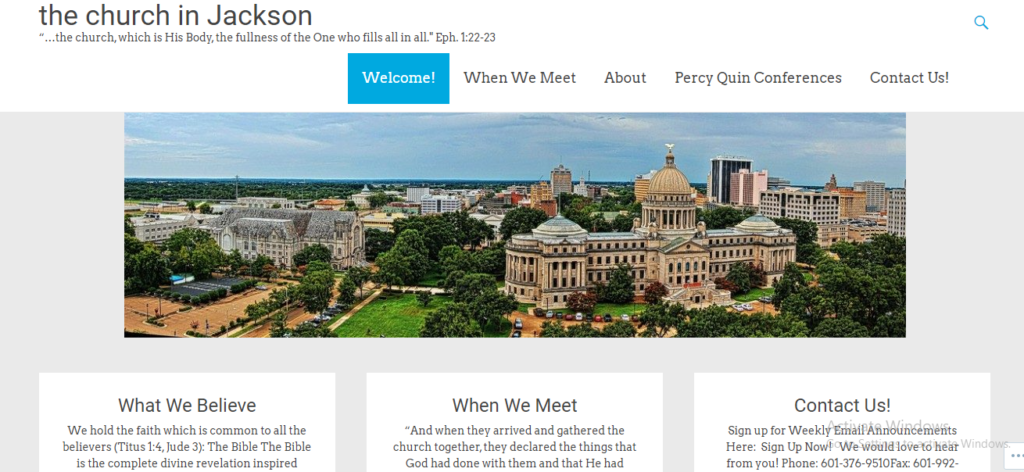1024x472 pixels.
Task: Click the Jackson skyline header image
Action: point(515,225)
